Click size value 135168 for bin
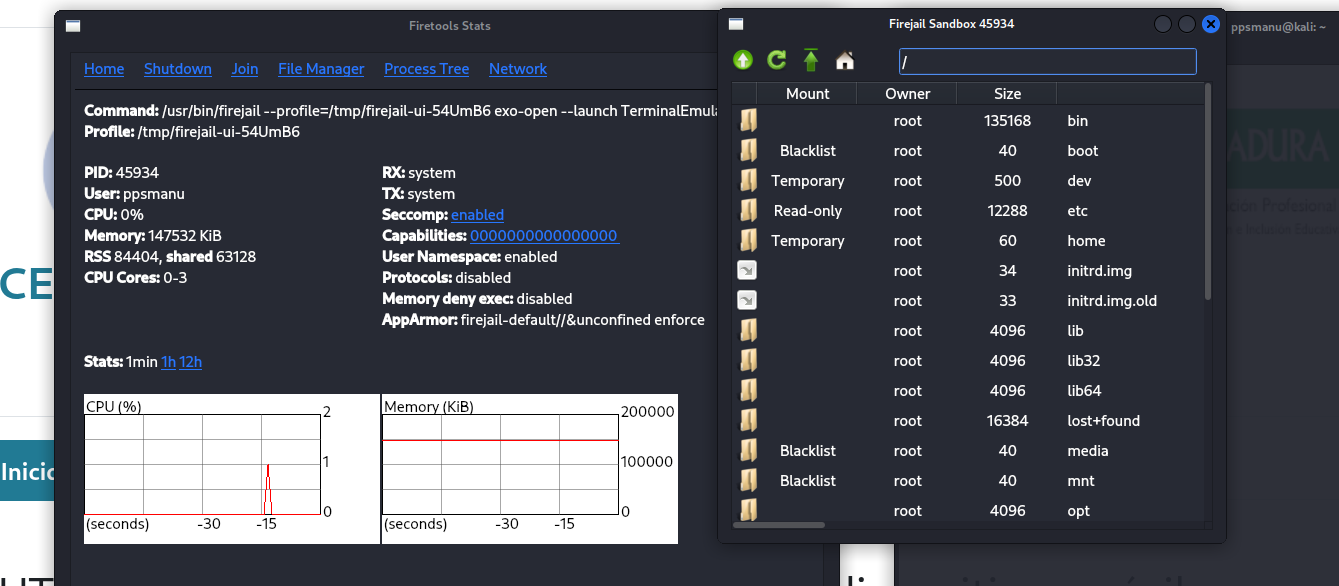The width and height of the screenshot is (1339, 586). point(1007,121)
